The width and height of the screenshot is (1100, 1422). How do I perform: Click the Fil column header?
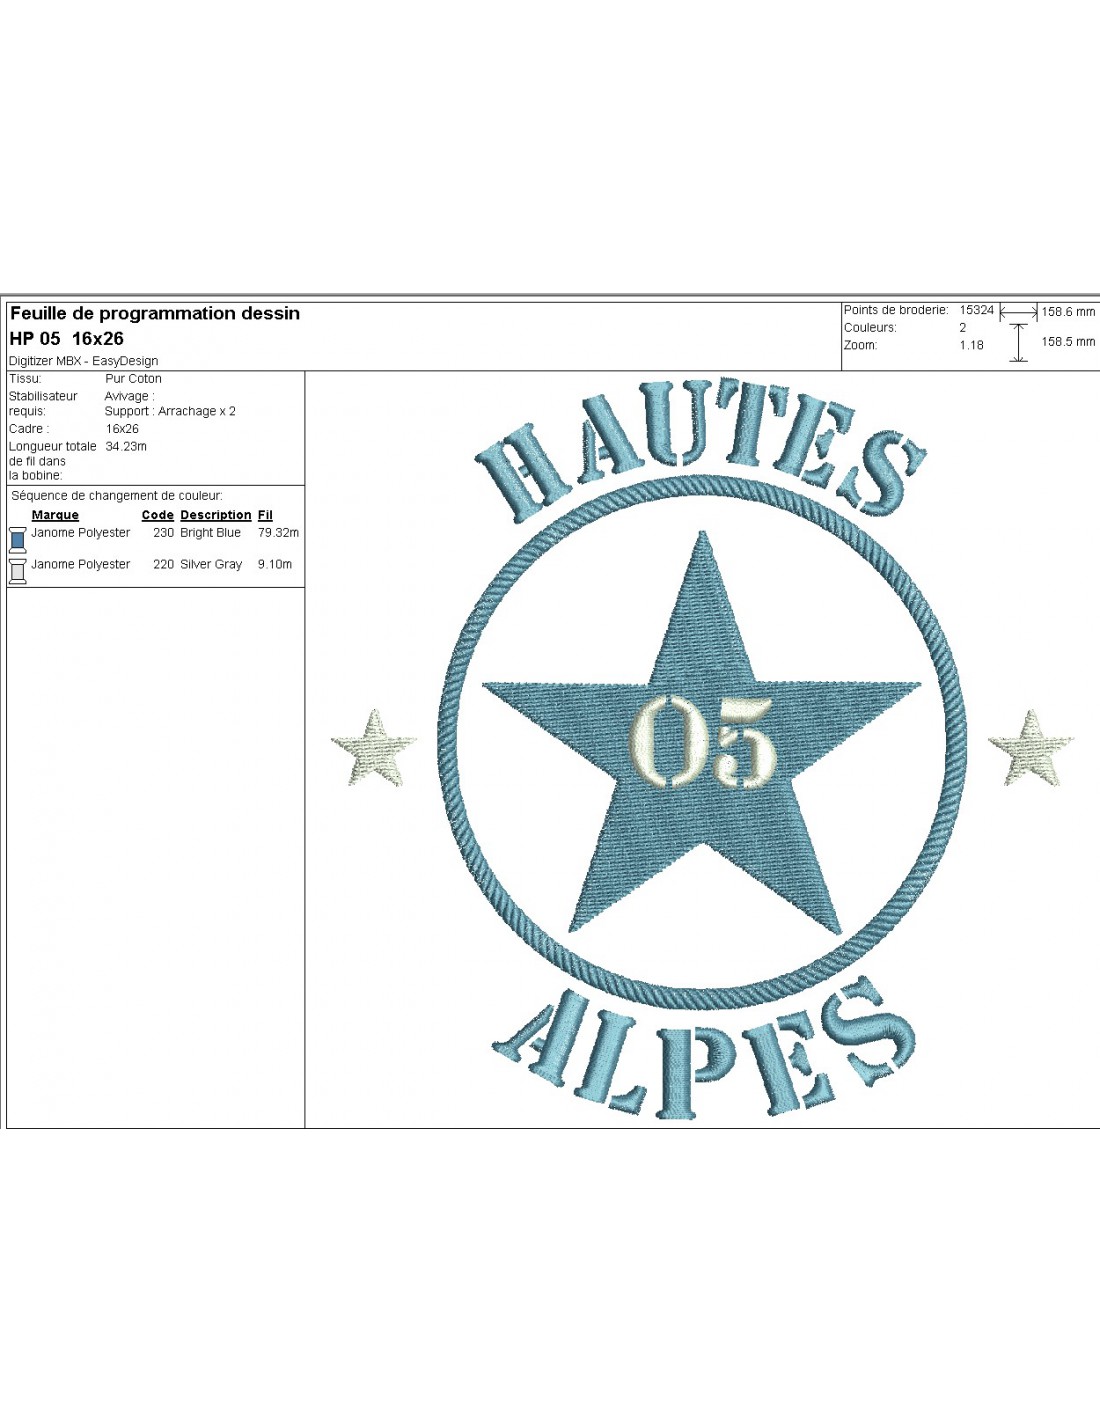point(265,515)
